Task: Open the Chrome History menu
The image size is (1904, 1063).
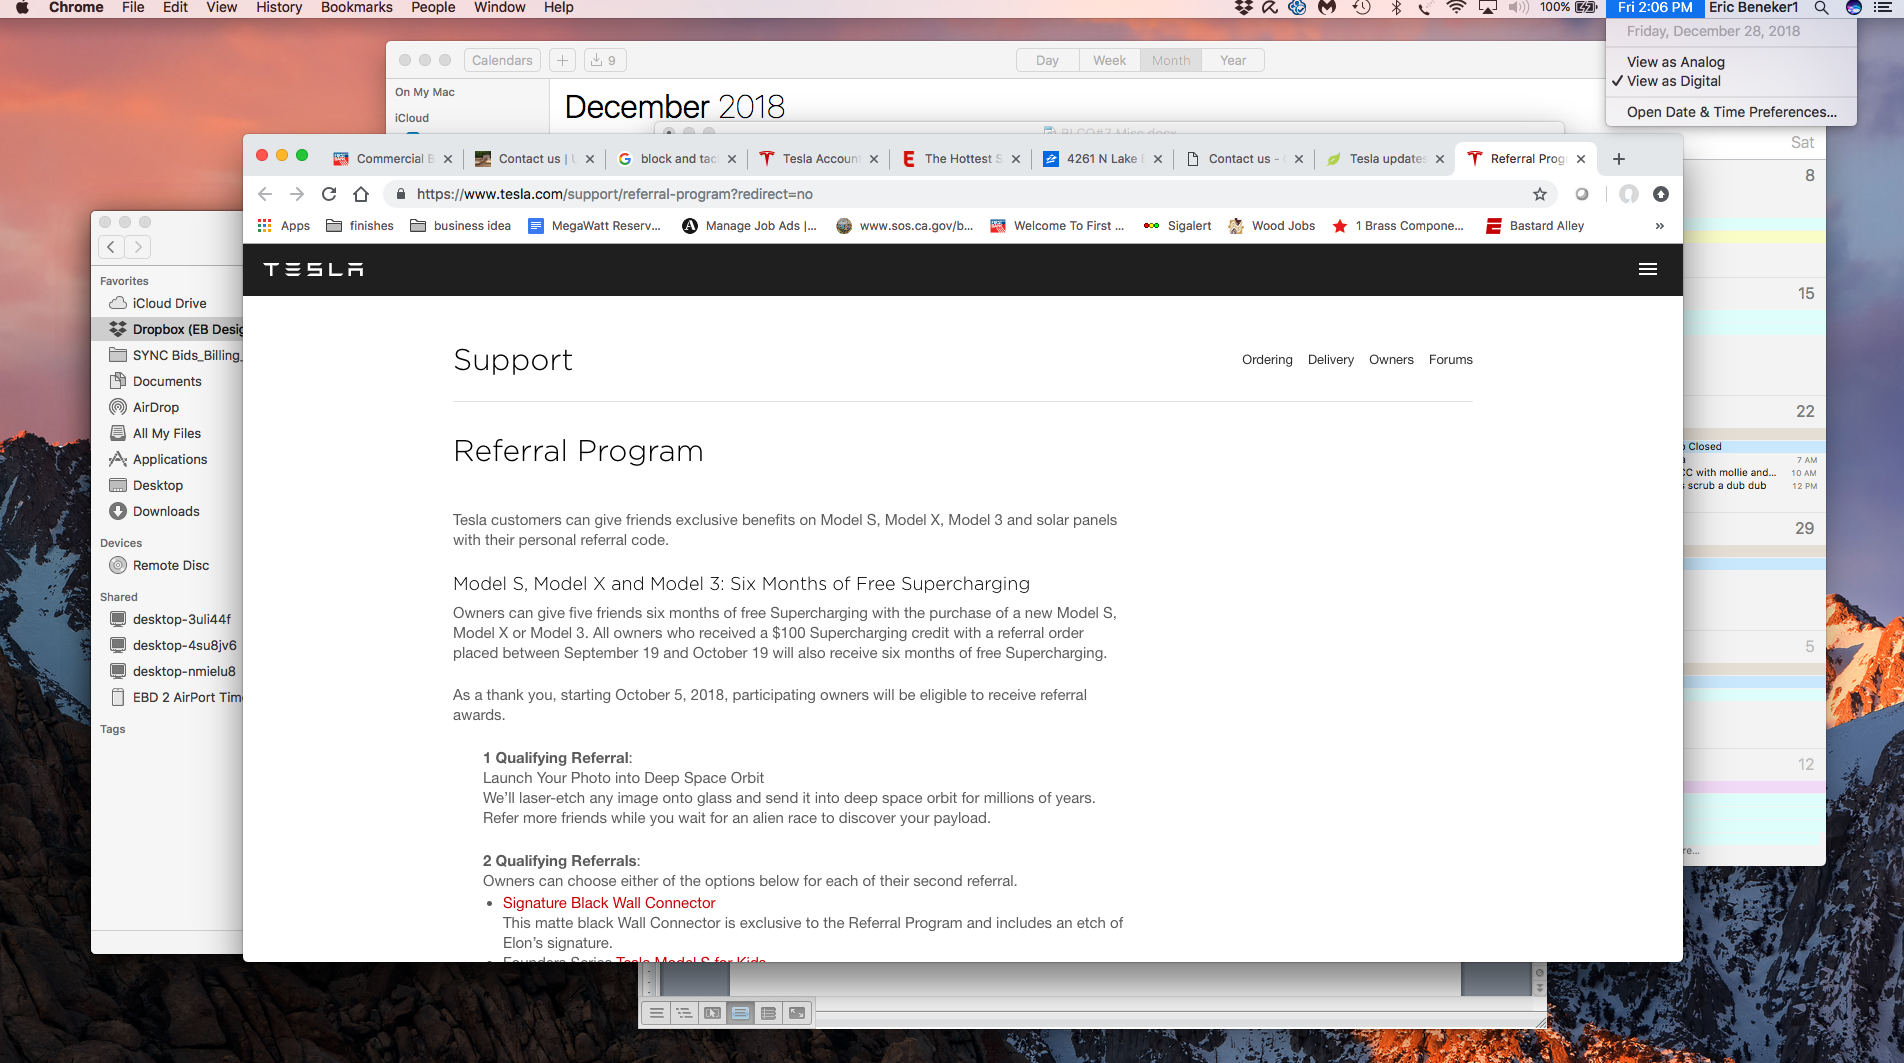Action: click(278, 8)
